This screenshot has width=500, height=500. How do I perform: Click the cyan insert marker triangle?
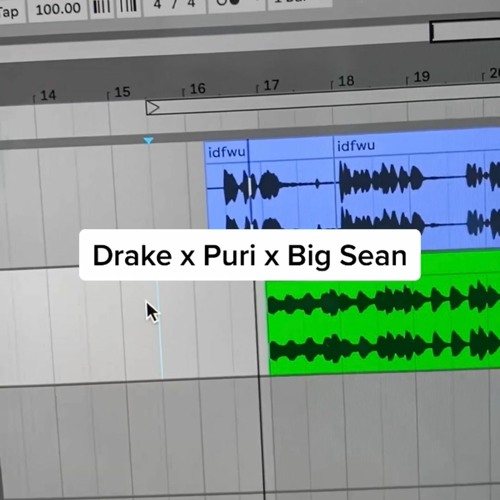point(149,140)
